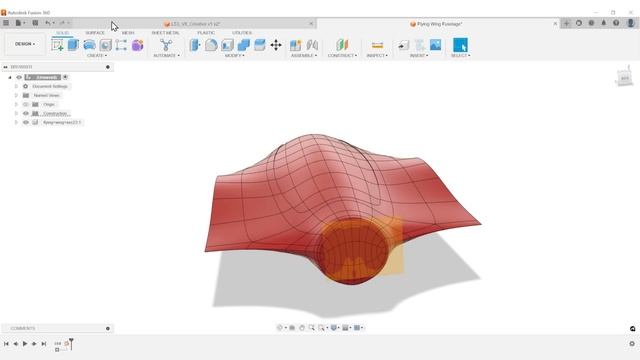Click the Save icon in quick access bar
This screenshot has height=360, width=640.
[x=35, y=23]
